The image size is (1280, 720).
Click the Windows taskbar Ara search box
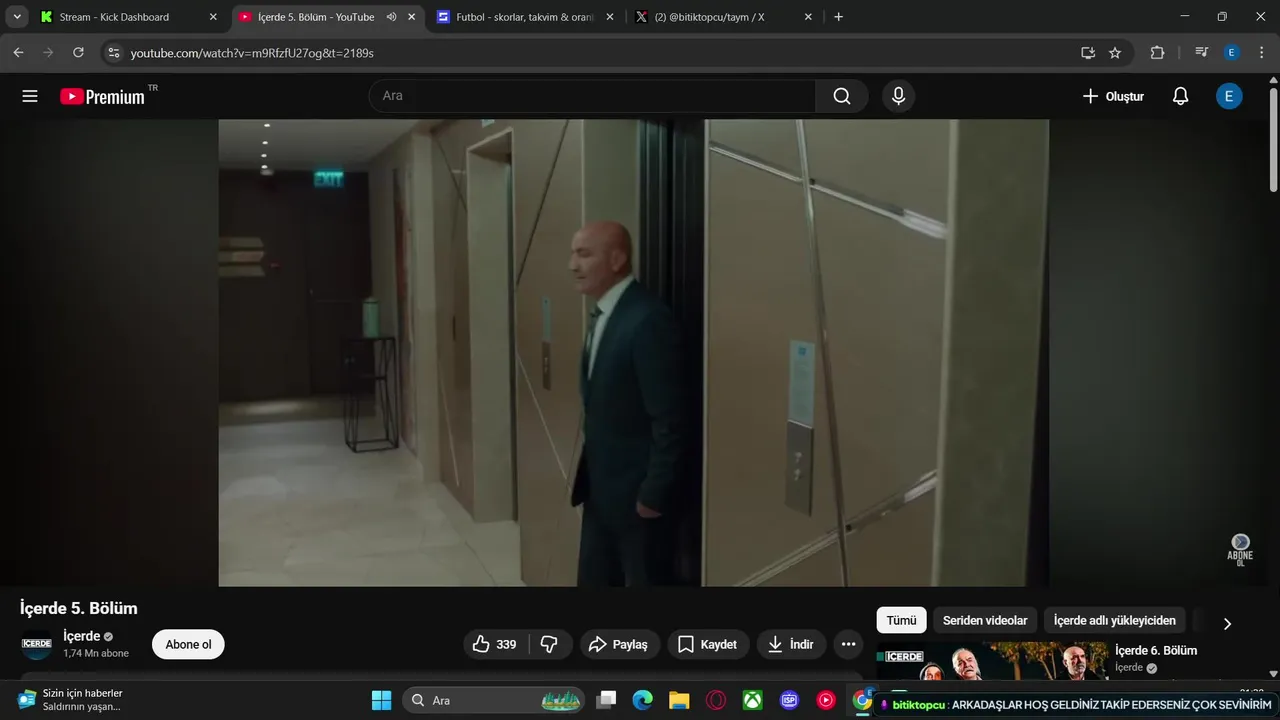(x=492, y=700)
